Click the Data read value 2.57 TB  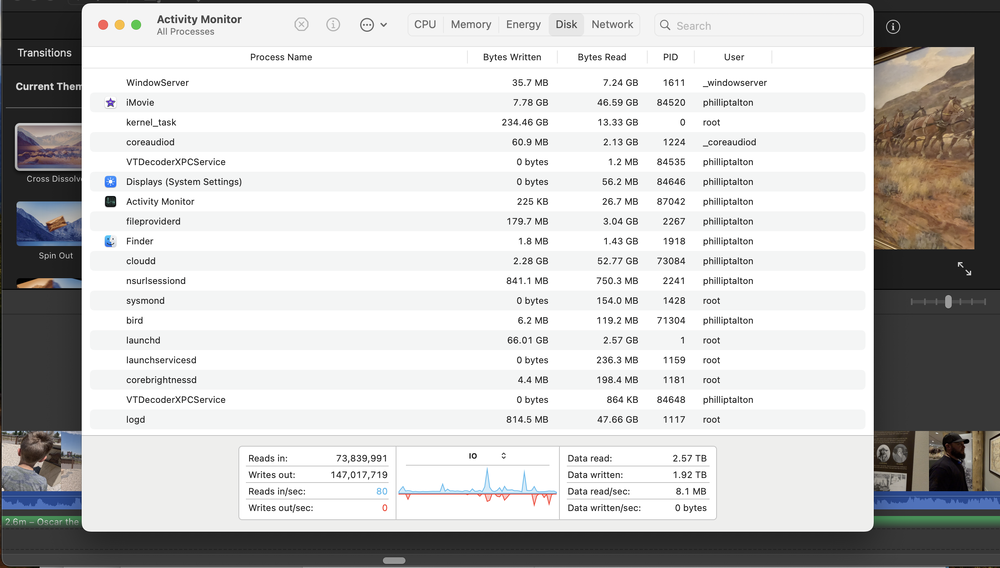click(689, 458)
